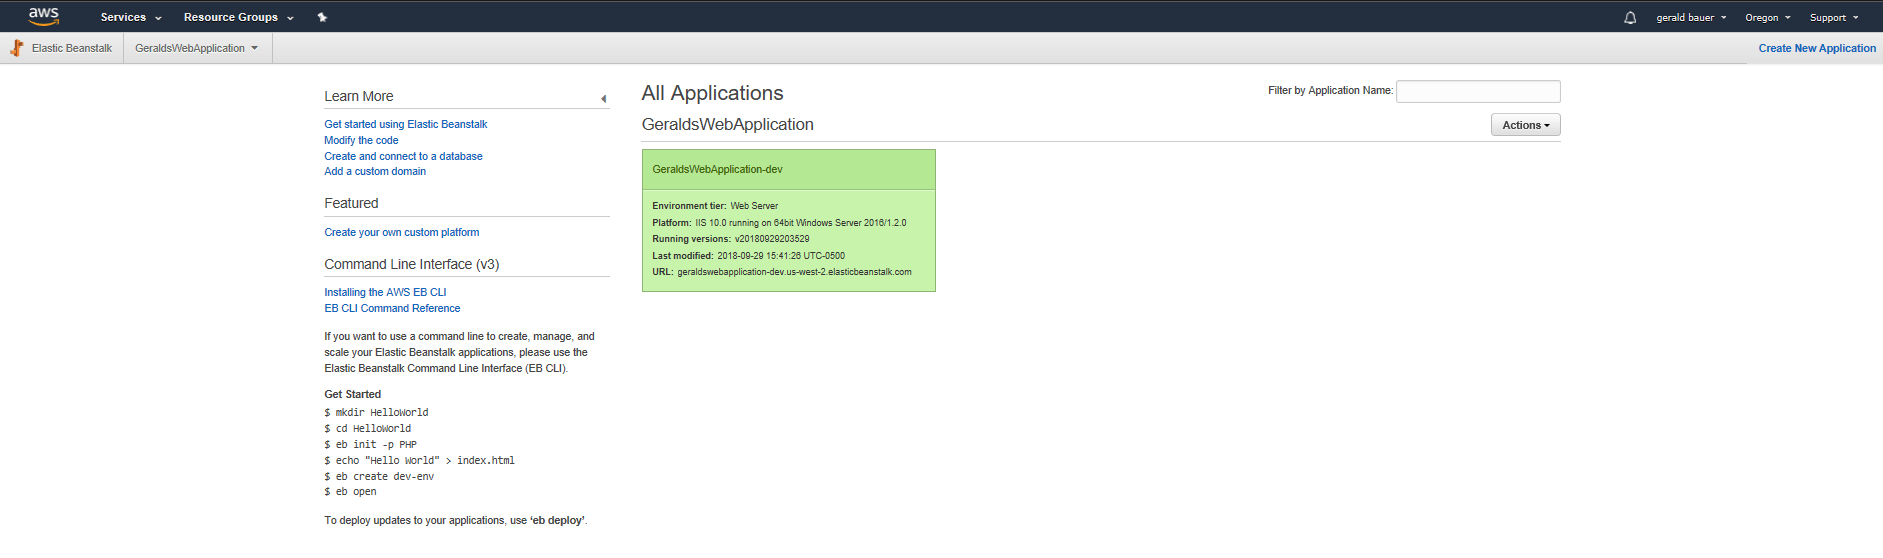Open EB CLI Command Reference link

point(392,308)
